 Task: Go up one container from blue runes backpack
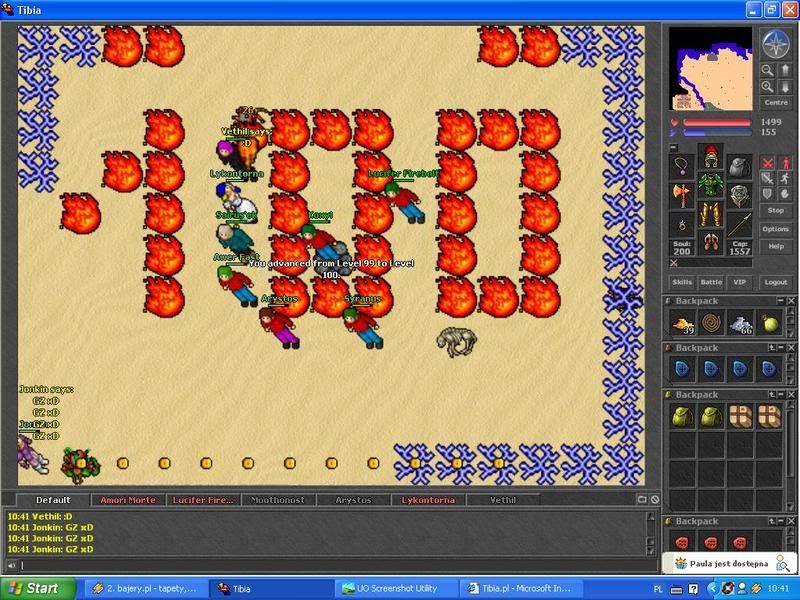(x=772, y=347)
